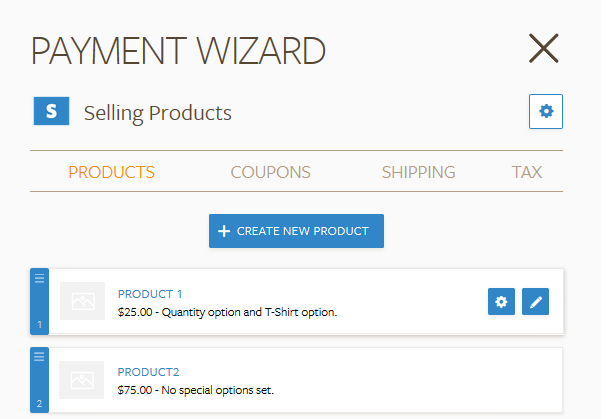Edit Product 1 with pencil icon
The image size is (606, 419).
tap(535, 301)
